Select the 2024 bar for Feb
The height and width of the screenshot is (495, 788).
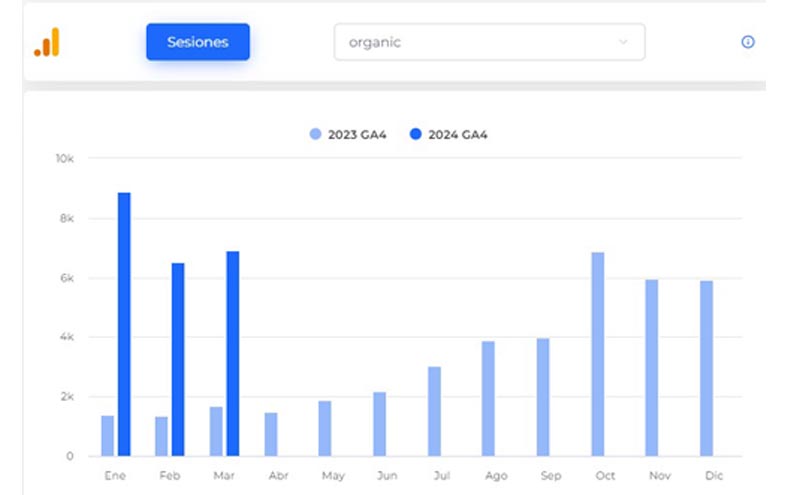178,359
